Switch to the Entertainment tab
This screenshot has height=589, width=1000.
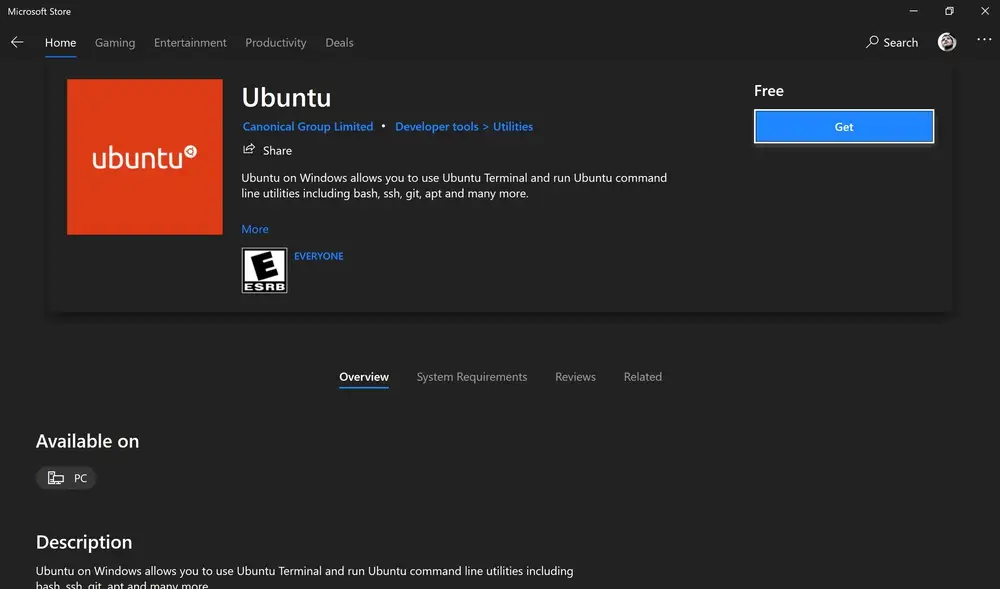(190, 43)
